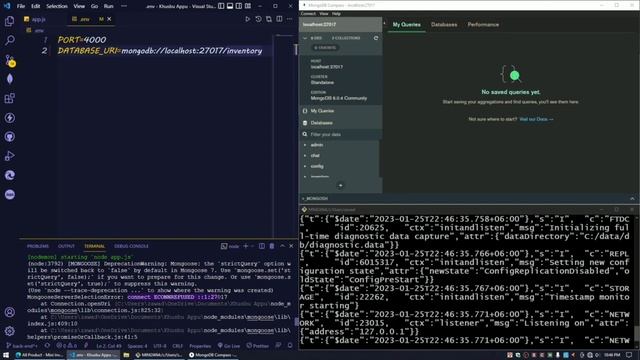Open Help menu in MongoDB Compass
640x360 pixels.
336,13
